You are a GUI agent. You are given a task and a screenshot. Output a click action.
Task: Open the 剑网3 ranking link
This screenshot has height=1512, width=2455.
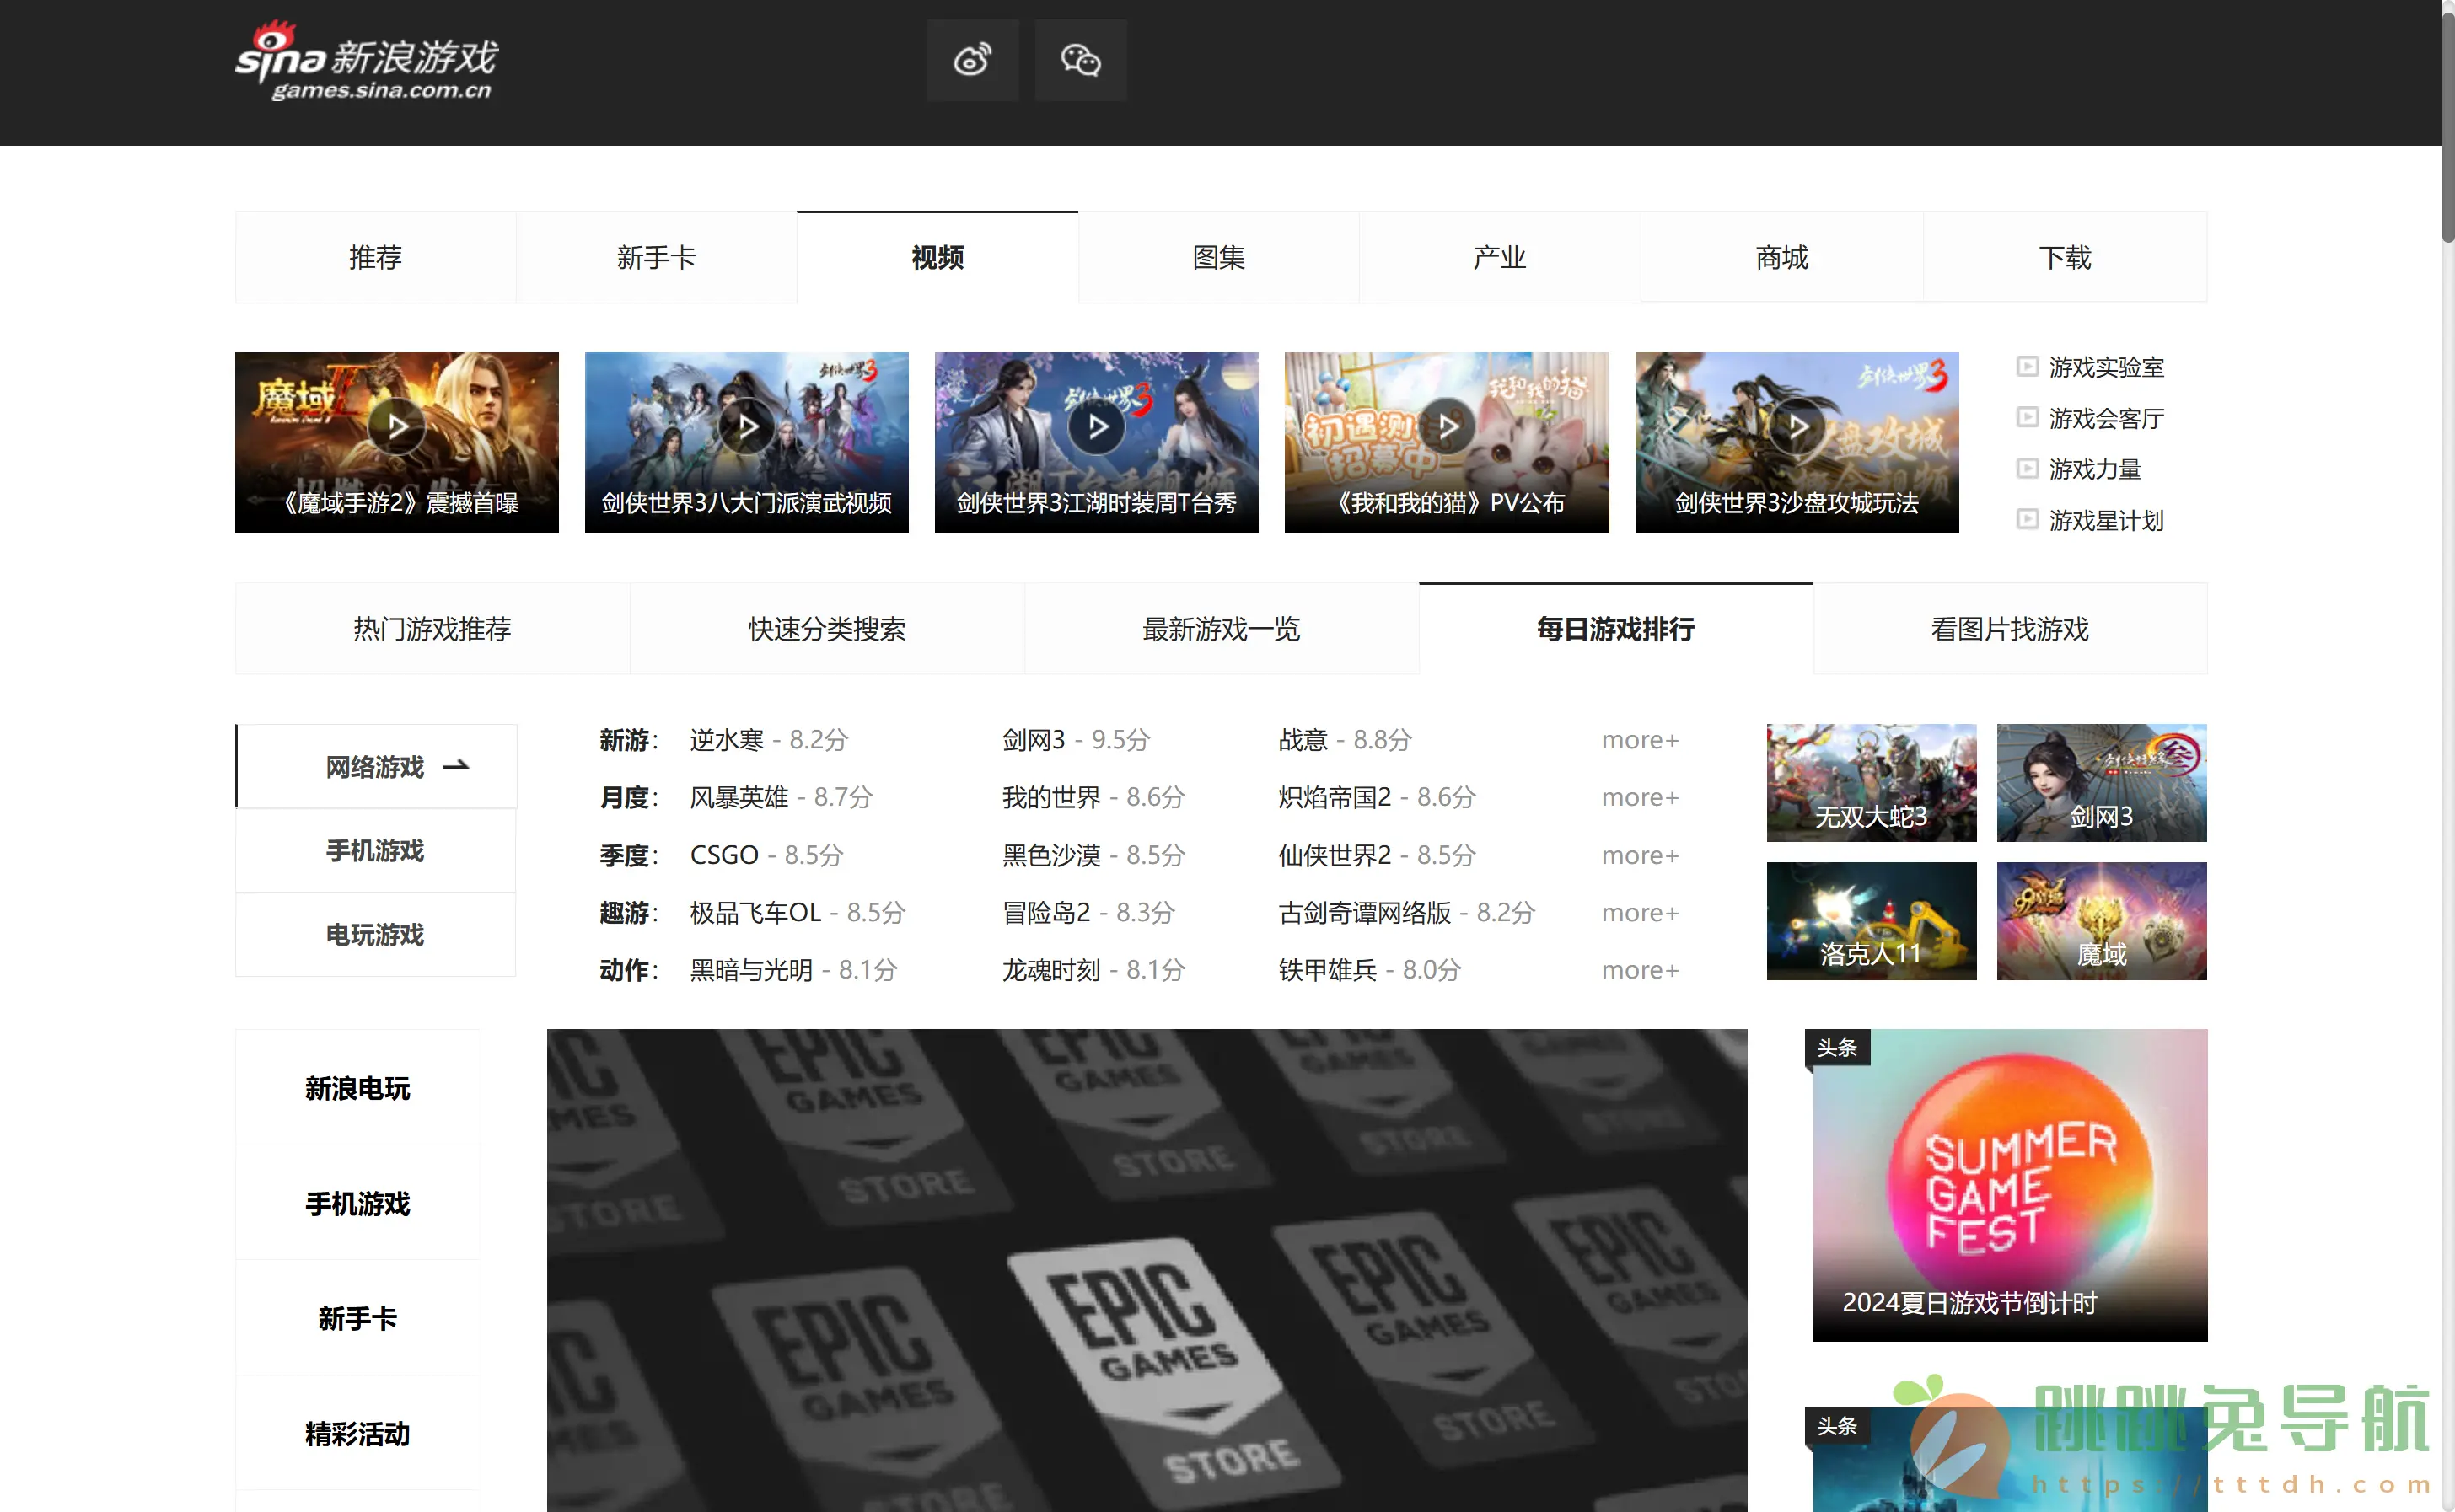pyautogui.click(x=1034, y=740)
